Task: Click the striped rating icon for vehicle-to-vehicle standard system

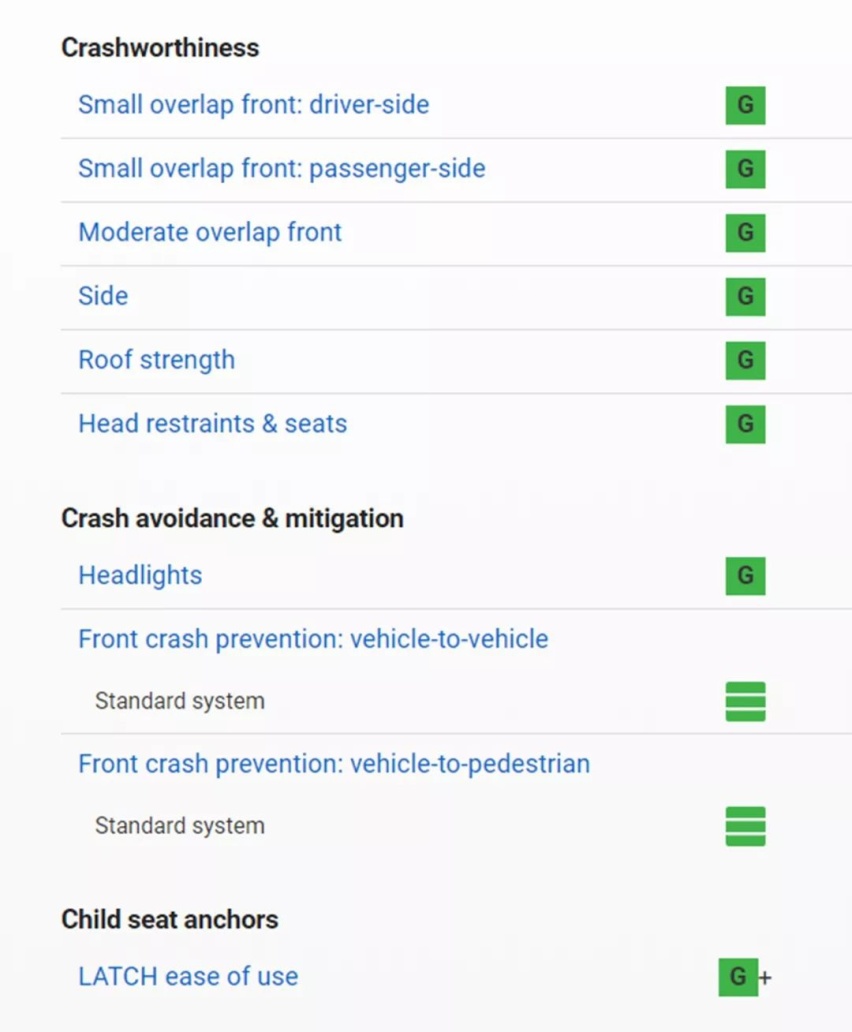Action: [745, 702]
